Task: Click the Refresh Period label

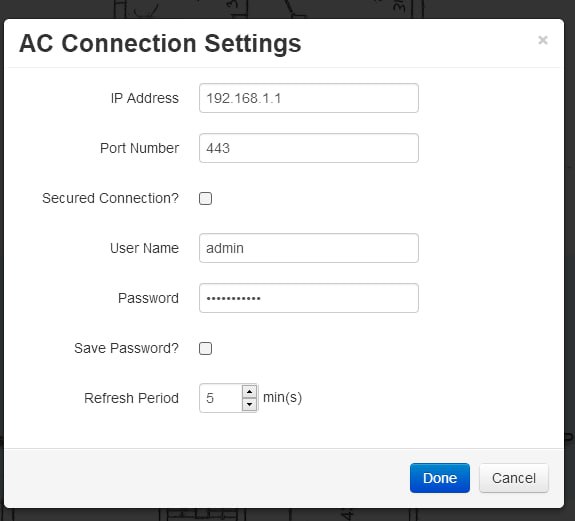Action: pyautogui.click(x=131, y=398)
